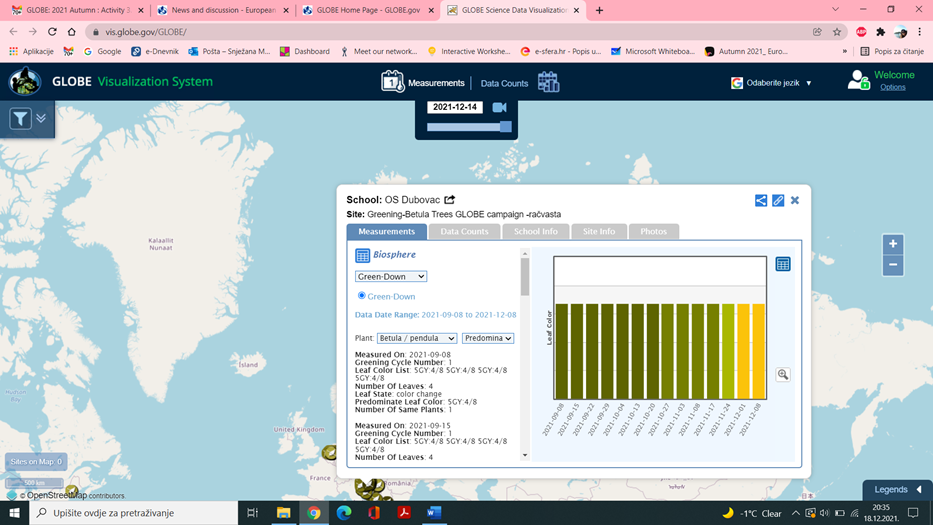Open the Site Info tab
Viewport: 933px width, 525px height.
(x=599, y=231)
